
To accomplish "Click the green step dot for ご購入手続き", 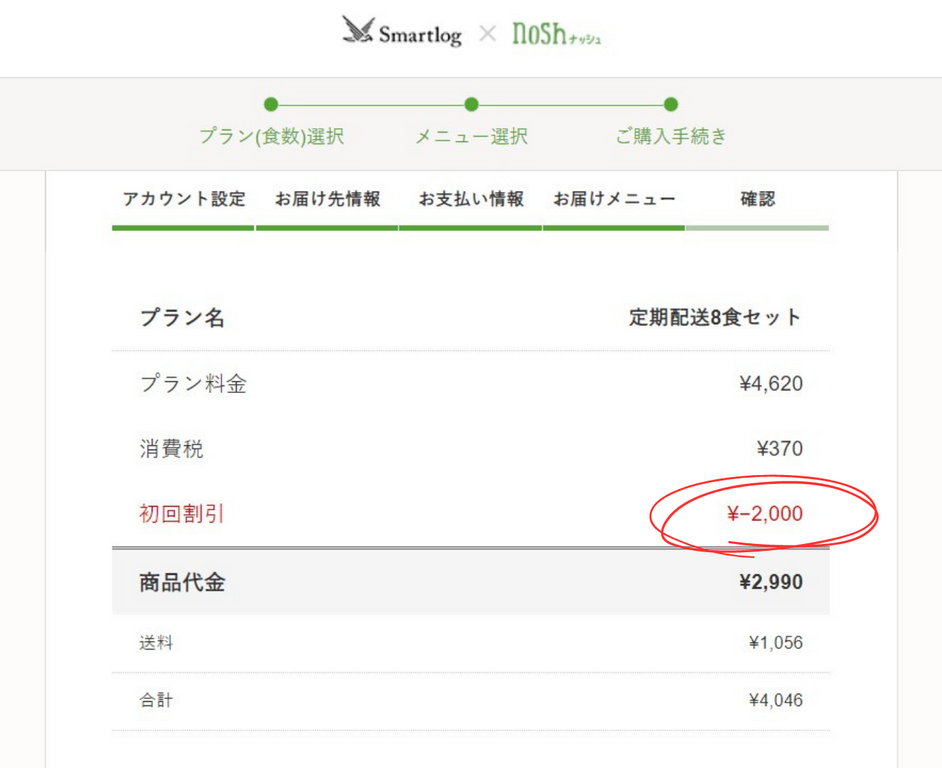I will [x=671, y=104].
